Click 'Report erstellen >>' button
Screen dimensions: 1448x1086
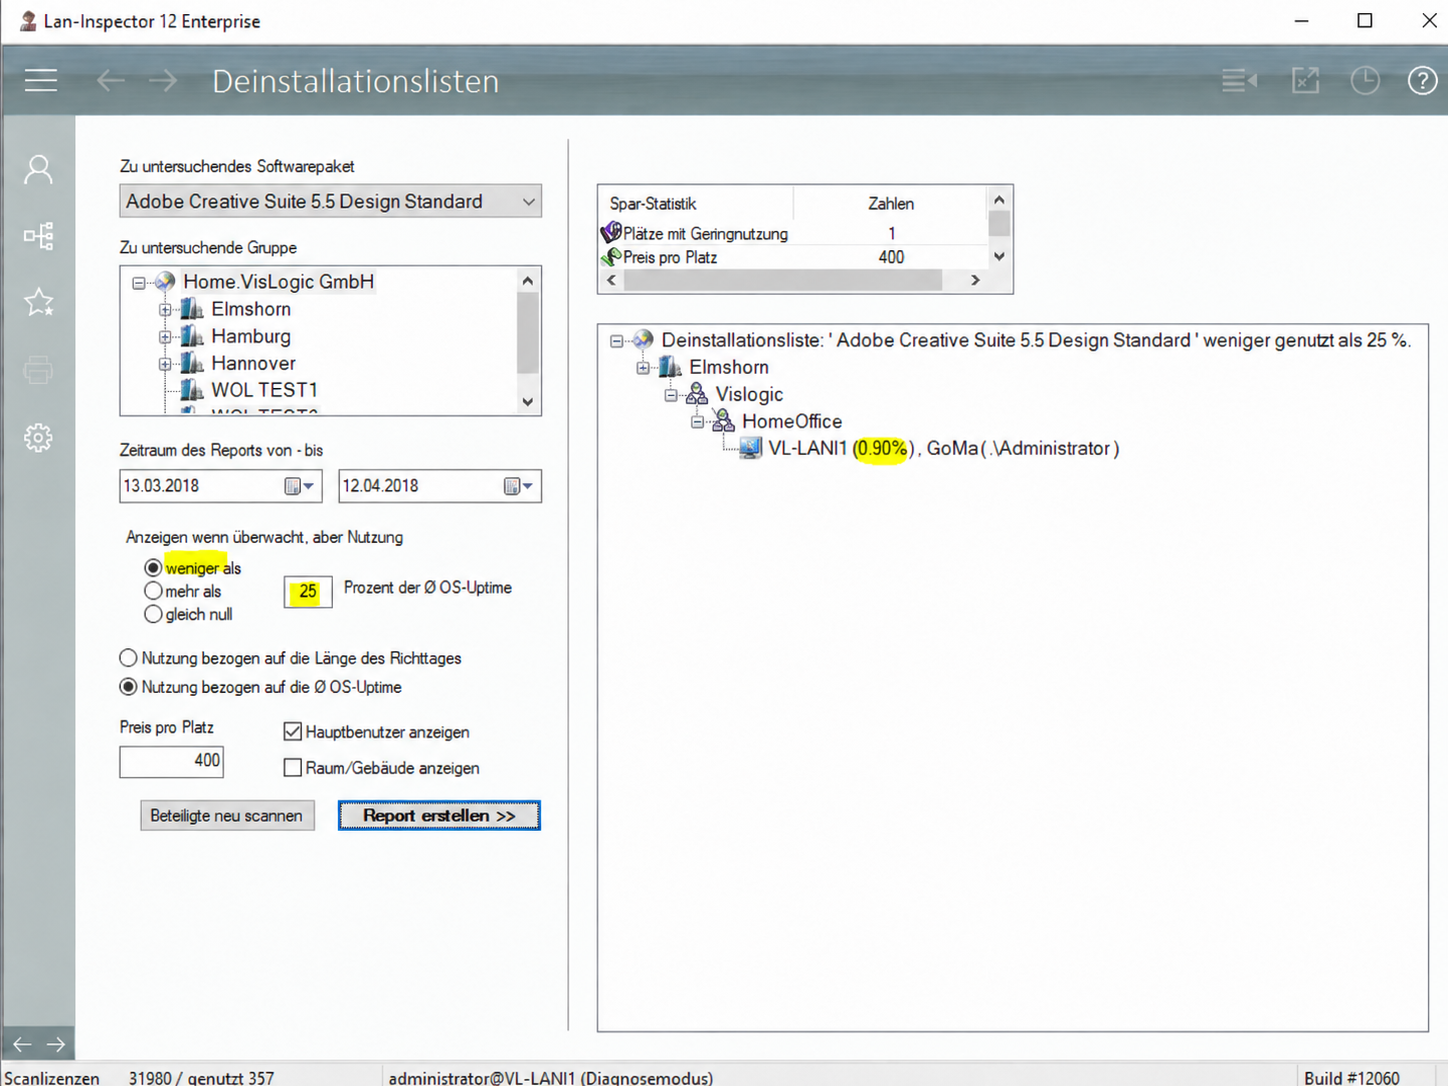coord(439,816)
